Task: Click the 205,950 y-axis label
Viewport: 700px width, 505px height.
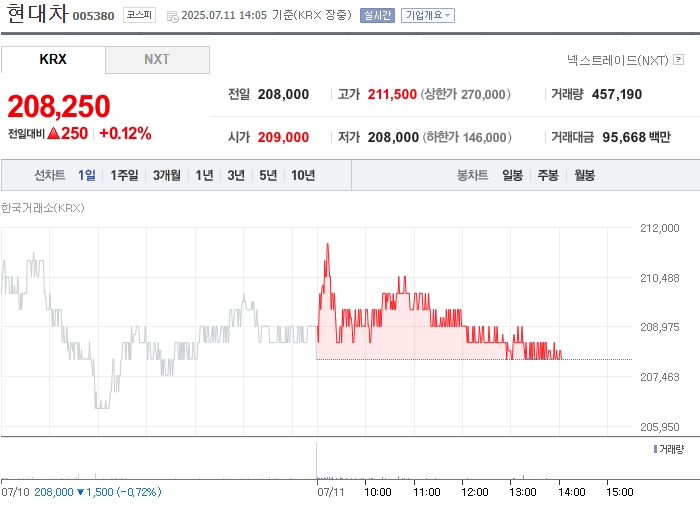Action: 659,427
